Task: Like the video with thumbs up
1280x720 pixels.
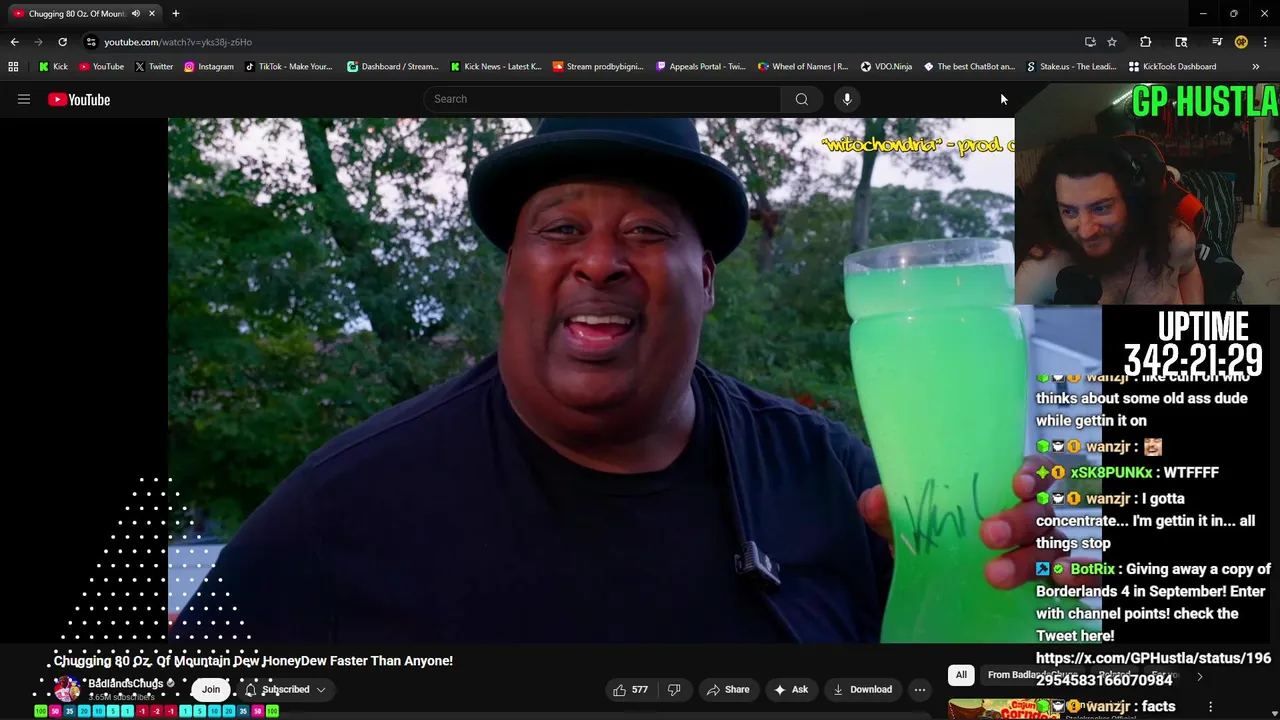Action: [x=630, y=689]
